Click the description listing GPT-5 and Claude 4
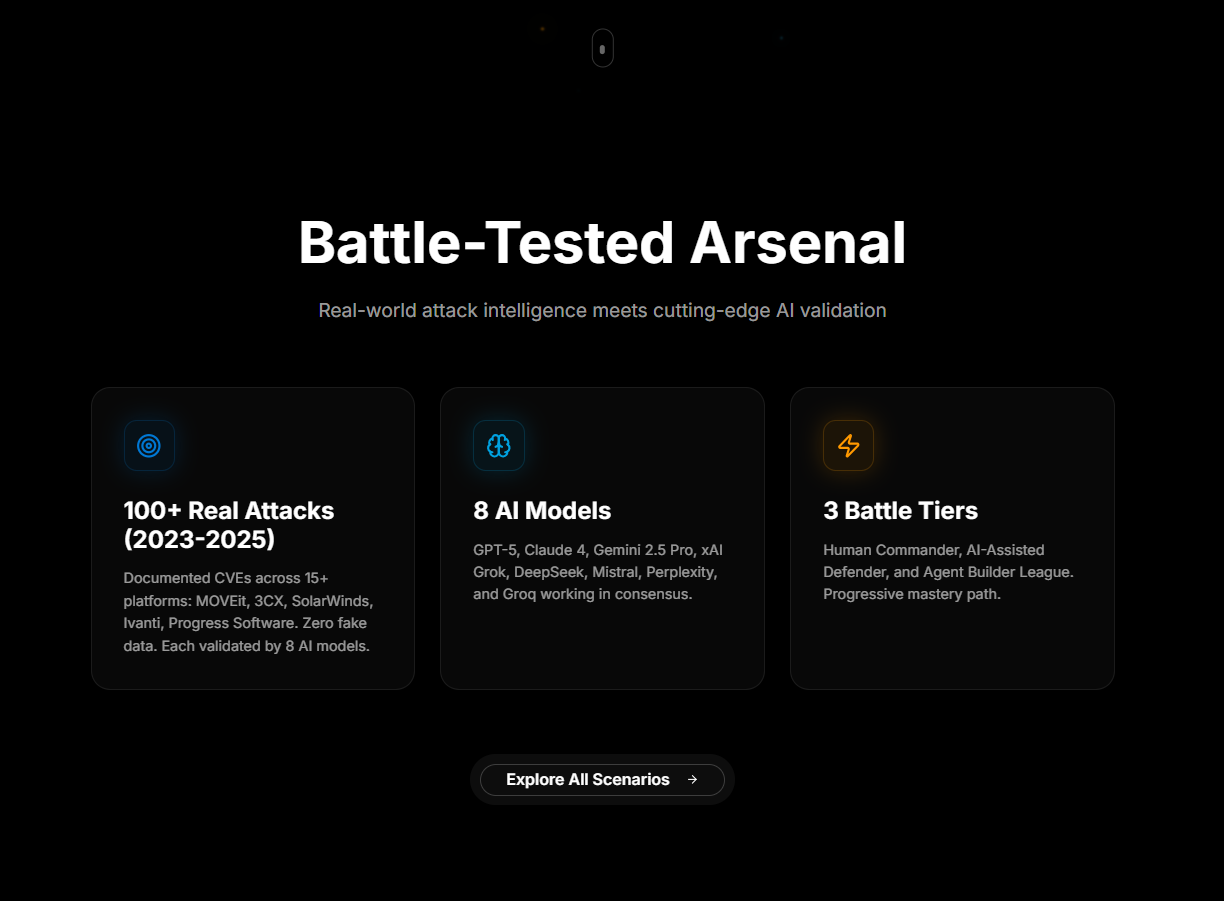The height and width of the screenshot is (901, 1224). (596, 571)
